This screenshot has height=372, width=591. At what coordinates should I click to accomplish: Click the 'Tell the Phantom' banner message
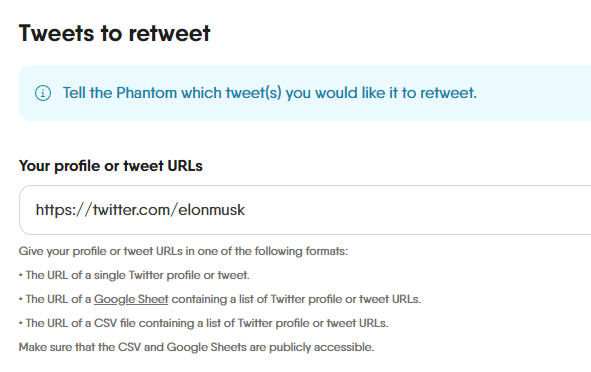point(269,93)
